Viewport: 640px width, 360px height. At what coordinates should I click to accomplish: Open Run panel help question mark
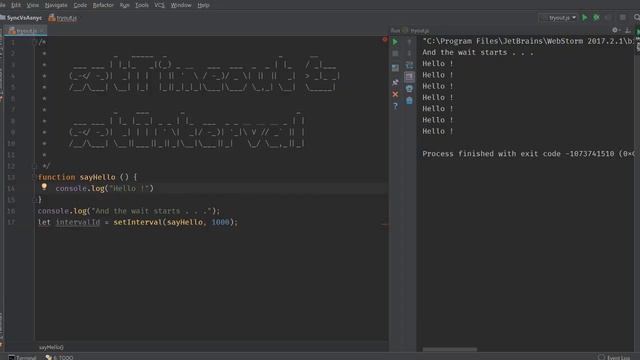[x=395, y=106]
